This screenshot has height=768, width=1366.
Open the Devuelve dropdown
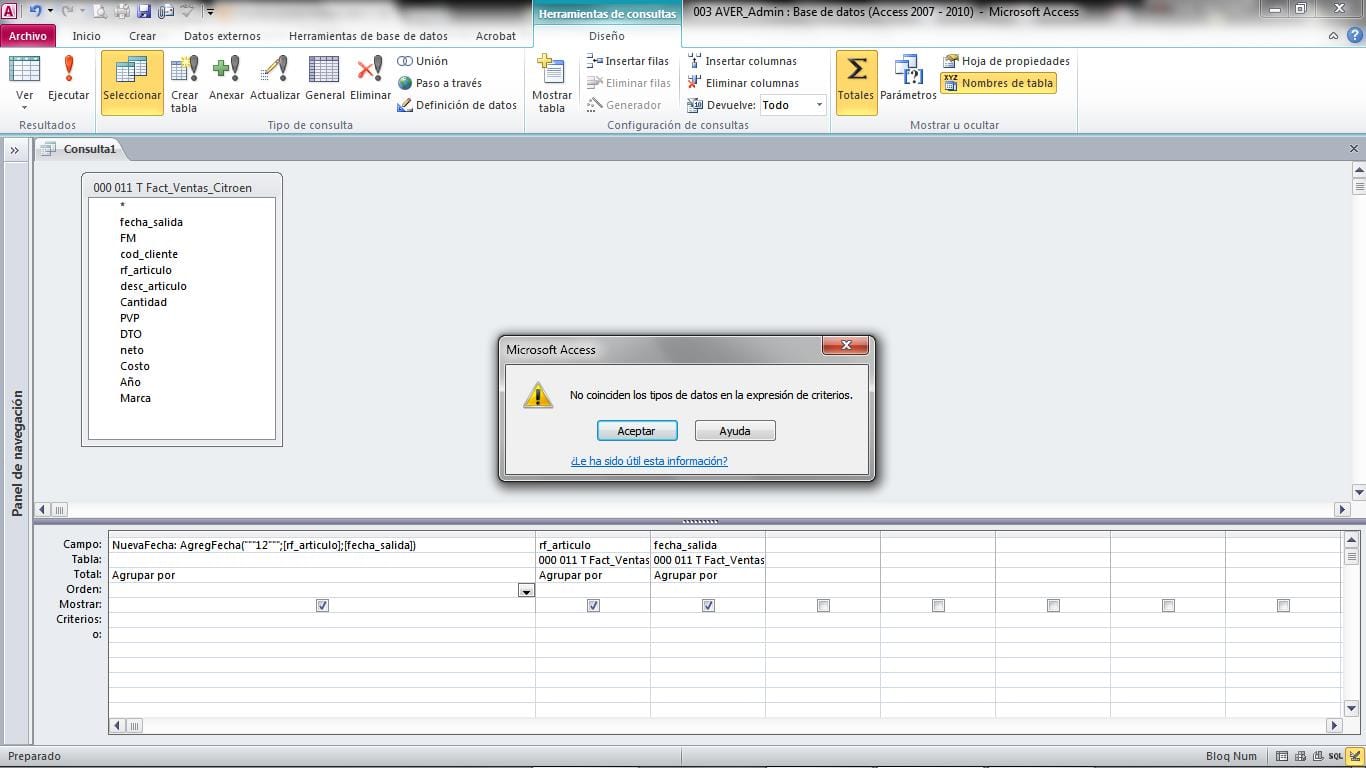click(818, 104)
